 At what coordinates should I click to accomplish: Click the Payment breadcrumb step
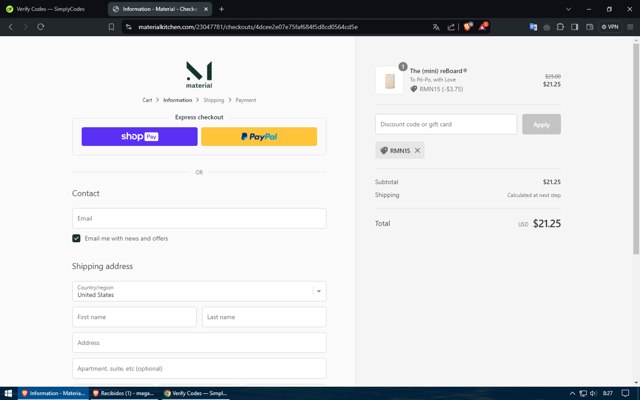coord(246,100)
